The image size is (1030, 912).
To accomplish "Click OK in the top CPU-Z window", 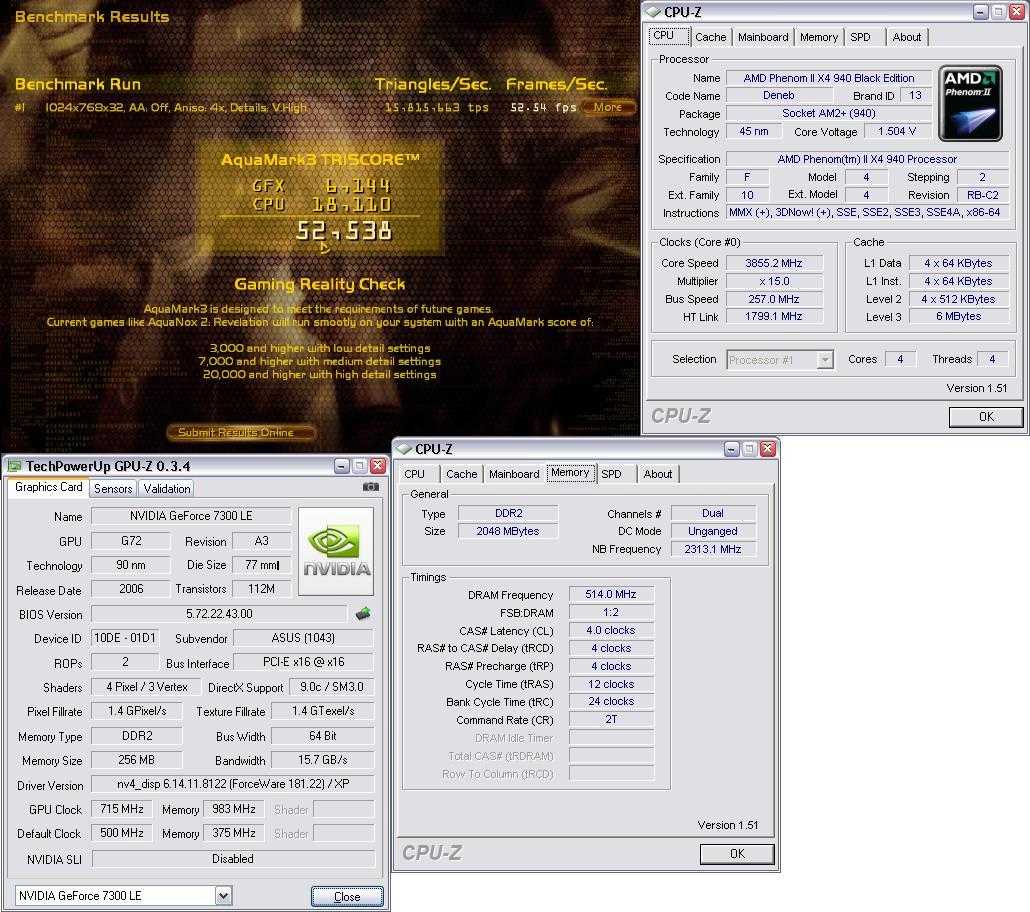I will point(986,417).
